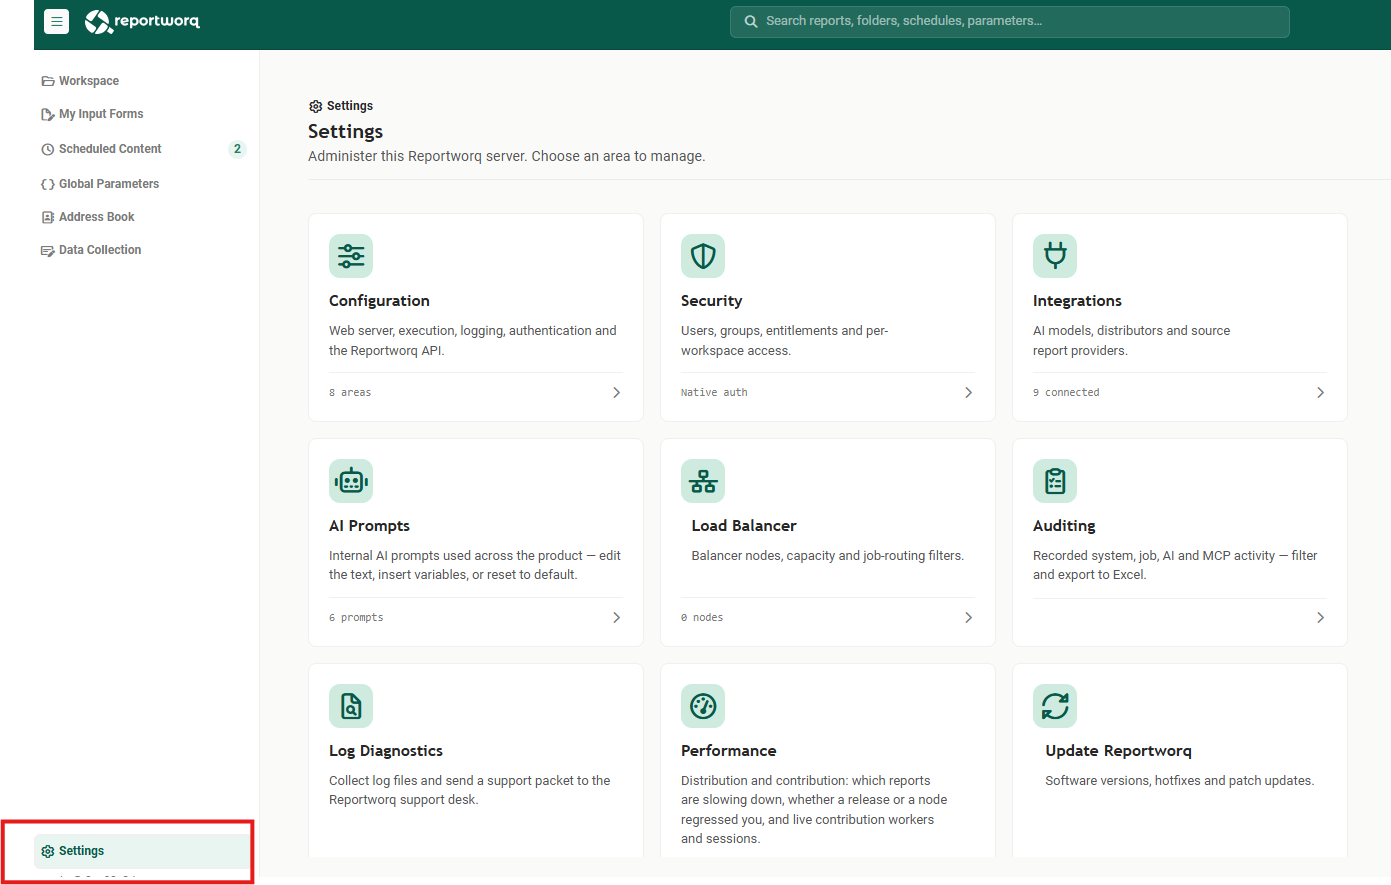Open the Performance card title

[x=728, y=751]
